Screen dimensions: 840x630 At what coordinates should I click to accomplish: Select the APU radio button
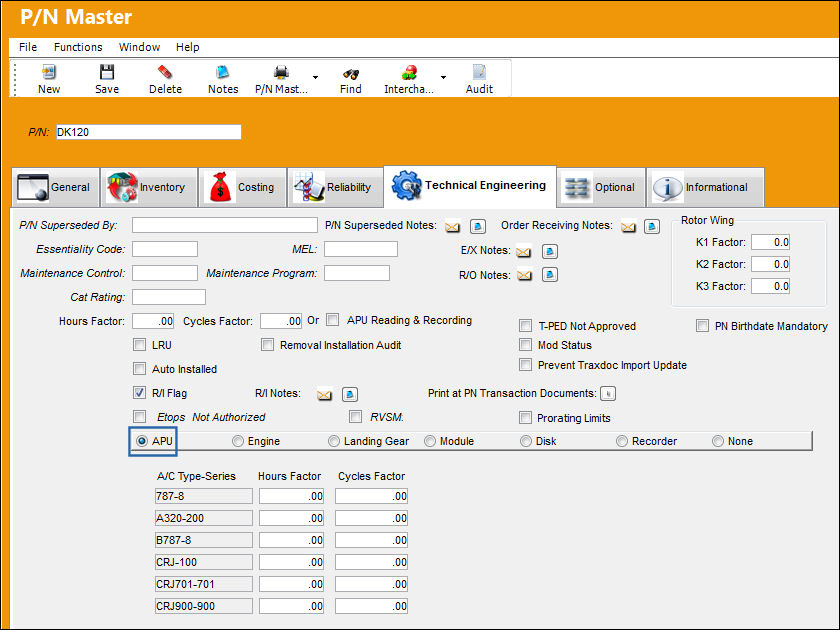click(141, 441)
